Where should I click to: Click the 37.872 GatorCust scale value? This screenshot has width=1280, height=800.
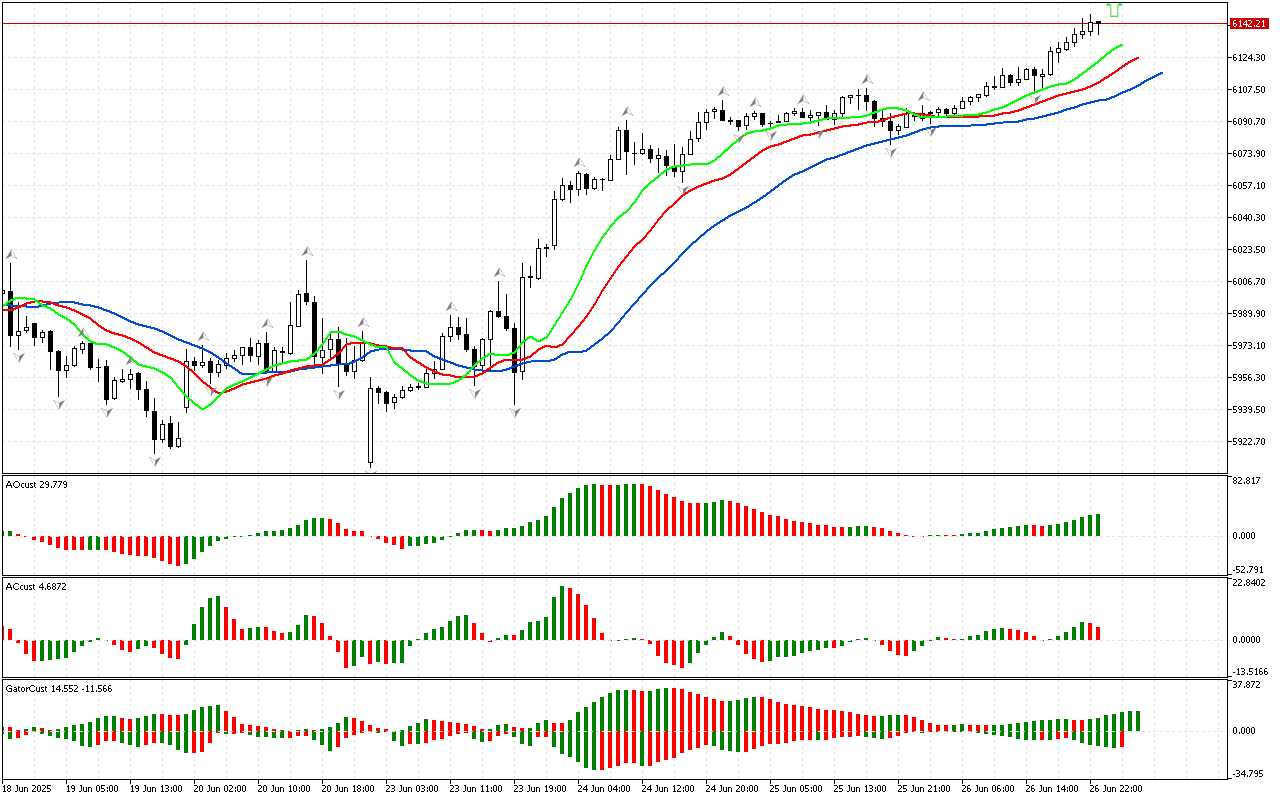tap(1244, 685)
